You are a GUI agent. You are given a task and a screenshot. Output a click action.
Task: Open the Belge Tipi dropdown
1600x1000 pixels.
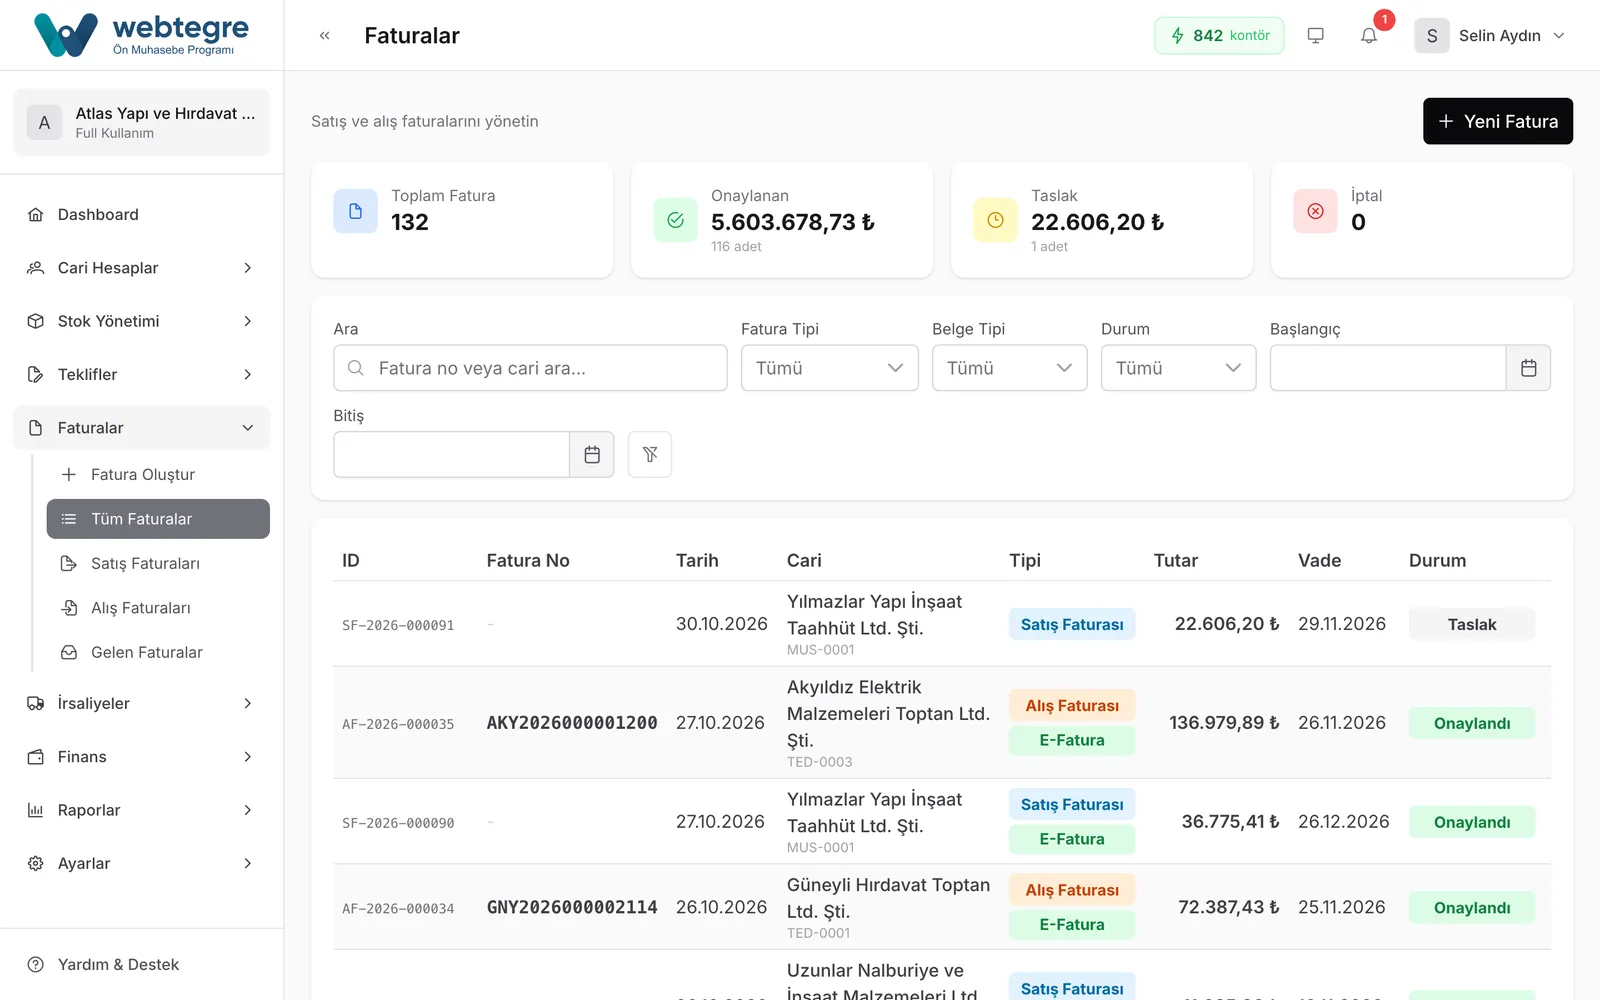(x=1009, y=368)
